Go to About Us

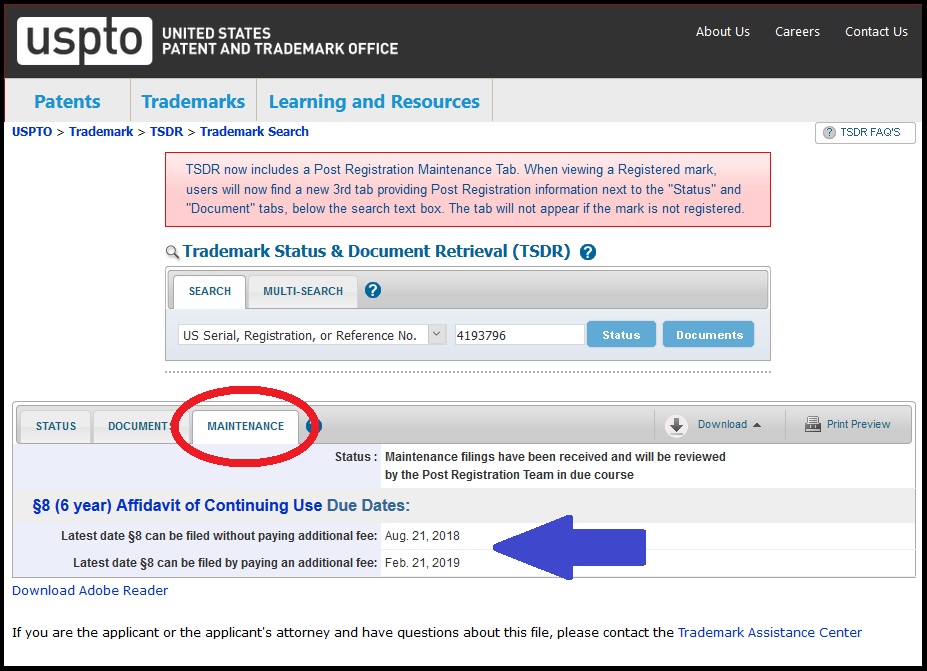(722, 32)
